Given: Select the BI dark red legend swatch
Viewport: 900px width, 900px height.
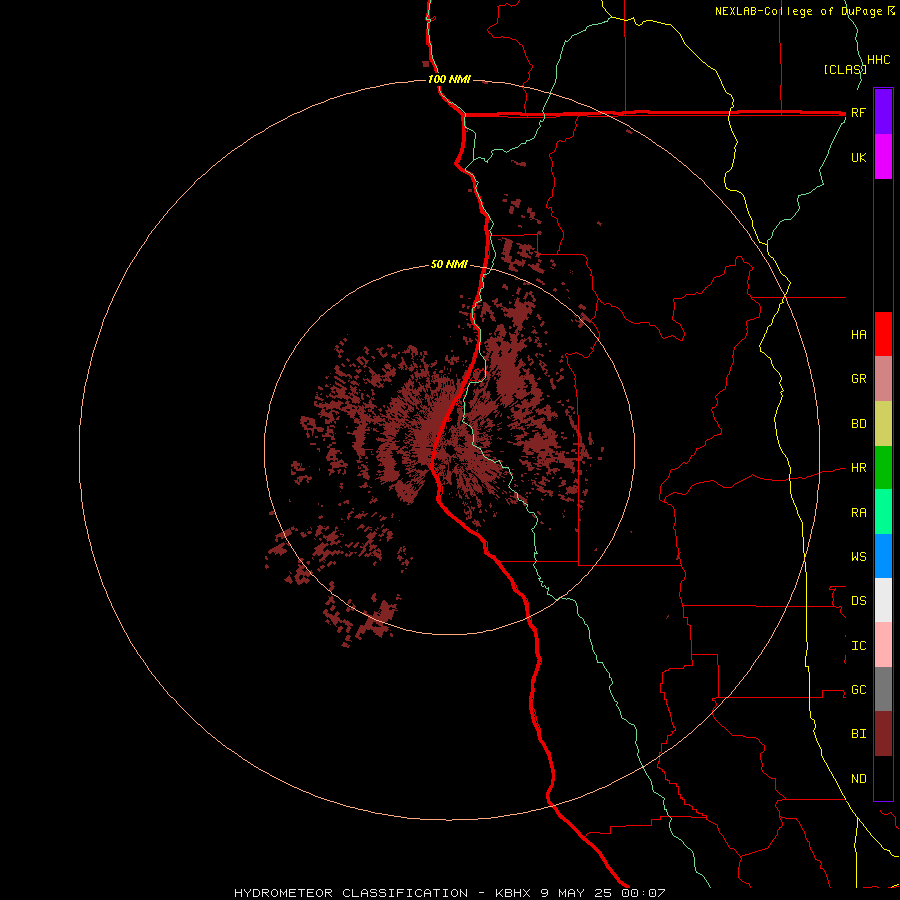Looking at the screenshot, I should click(x=883, y=734).
